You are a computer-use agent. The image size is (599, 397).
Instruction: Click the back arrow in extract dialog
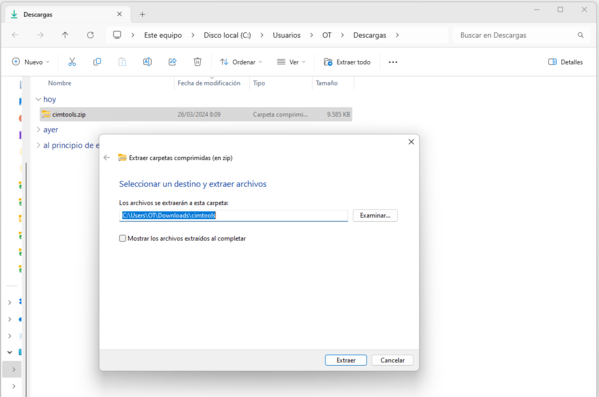[x=107, y=157]
